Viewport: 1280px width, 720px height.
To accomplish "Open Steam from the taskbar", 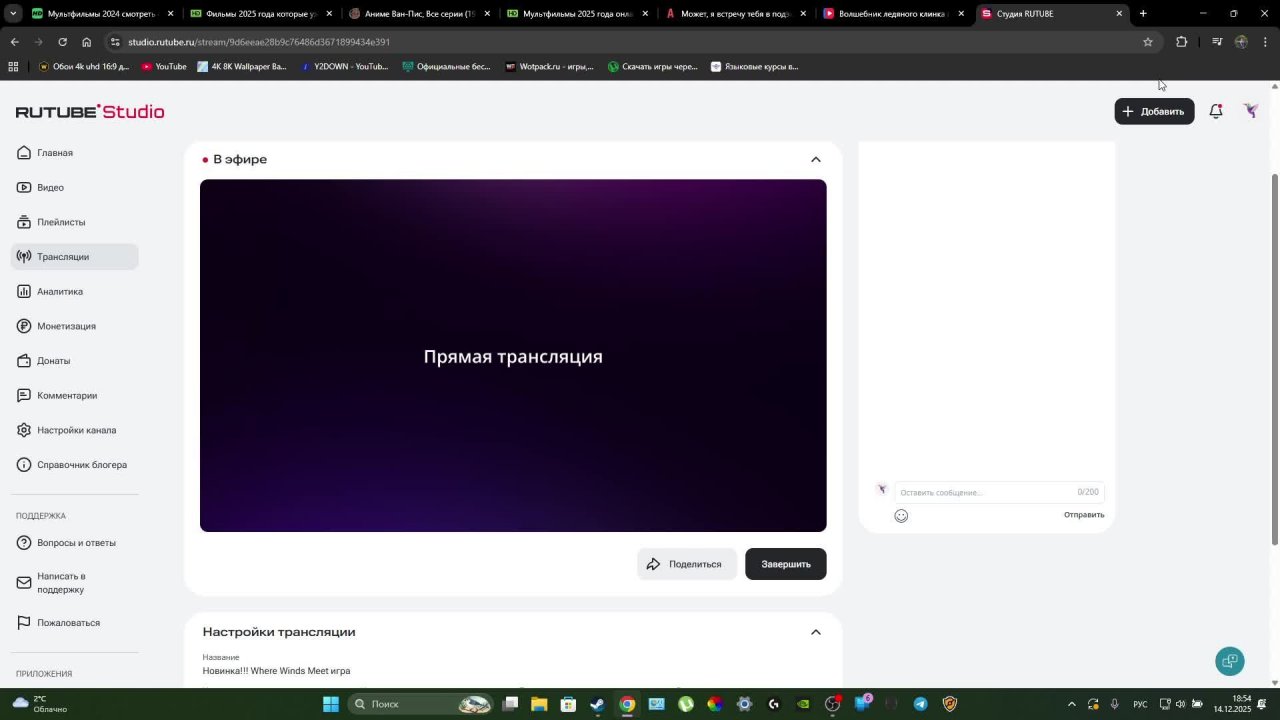I will 597,704.
